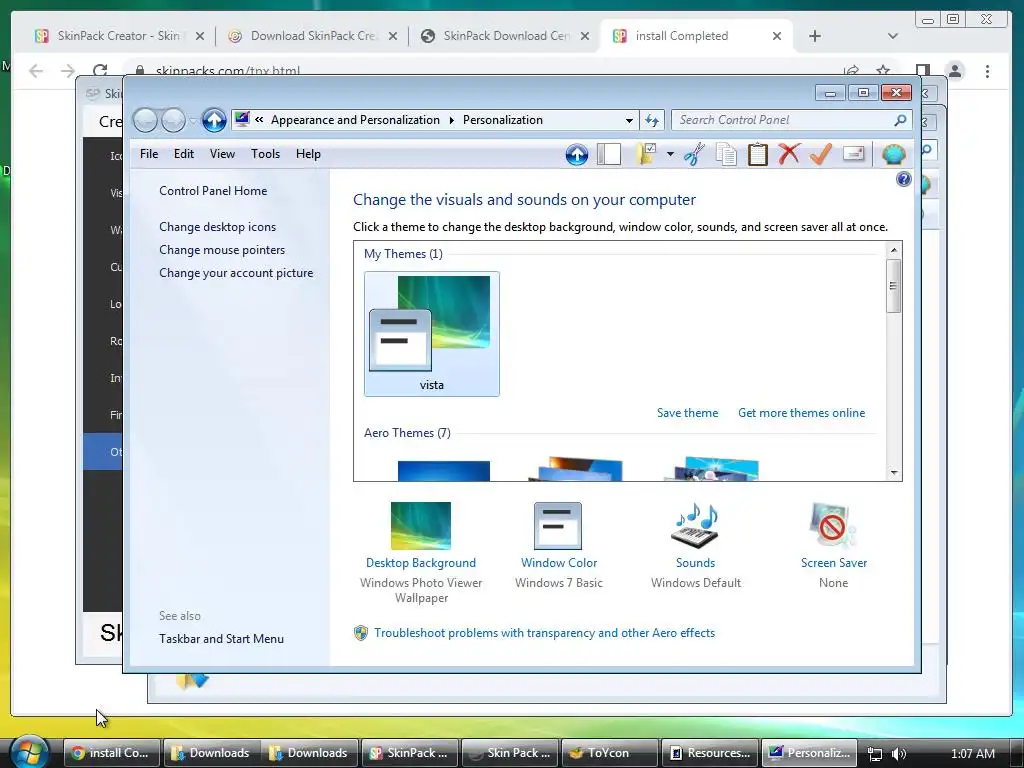Switch to ToYcon taskbar button
The image size is (1024, 768).
click(609, 753)
